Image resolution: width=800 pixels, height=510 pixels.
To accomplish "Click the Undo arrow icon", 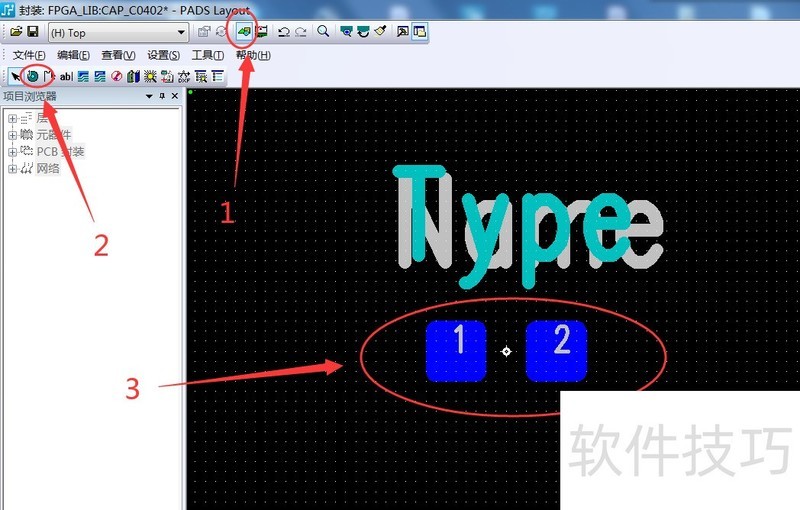I will pyautogui.click(x=283, y=32).
